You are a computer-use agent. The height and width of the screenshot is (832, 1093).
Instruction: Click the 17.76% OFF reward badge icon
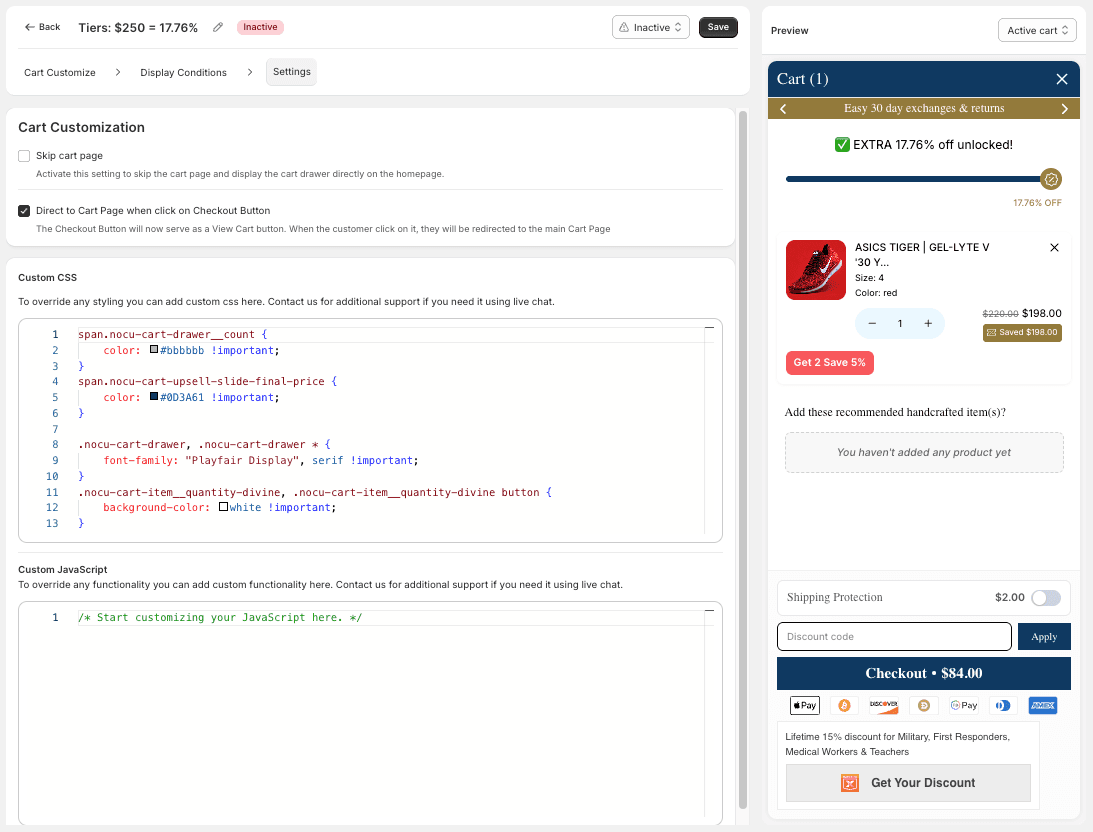coord(1050,179)
